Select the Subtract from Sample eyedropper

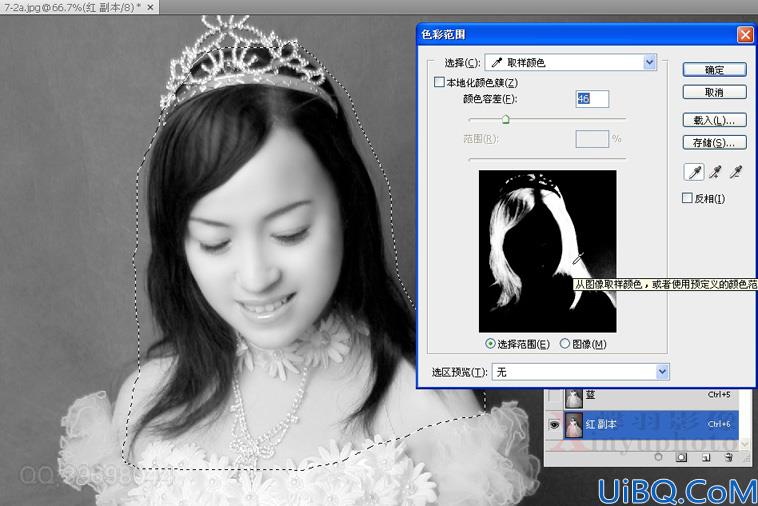click(x=736, y=172)
